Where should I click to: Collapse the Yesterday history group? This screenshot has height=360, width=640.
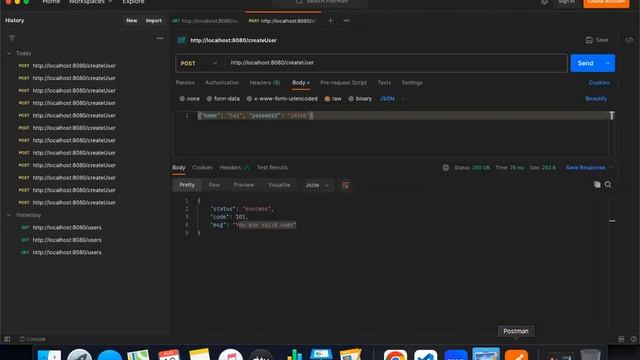[9, 215]
